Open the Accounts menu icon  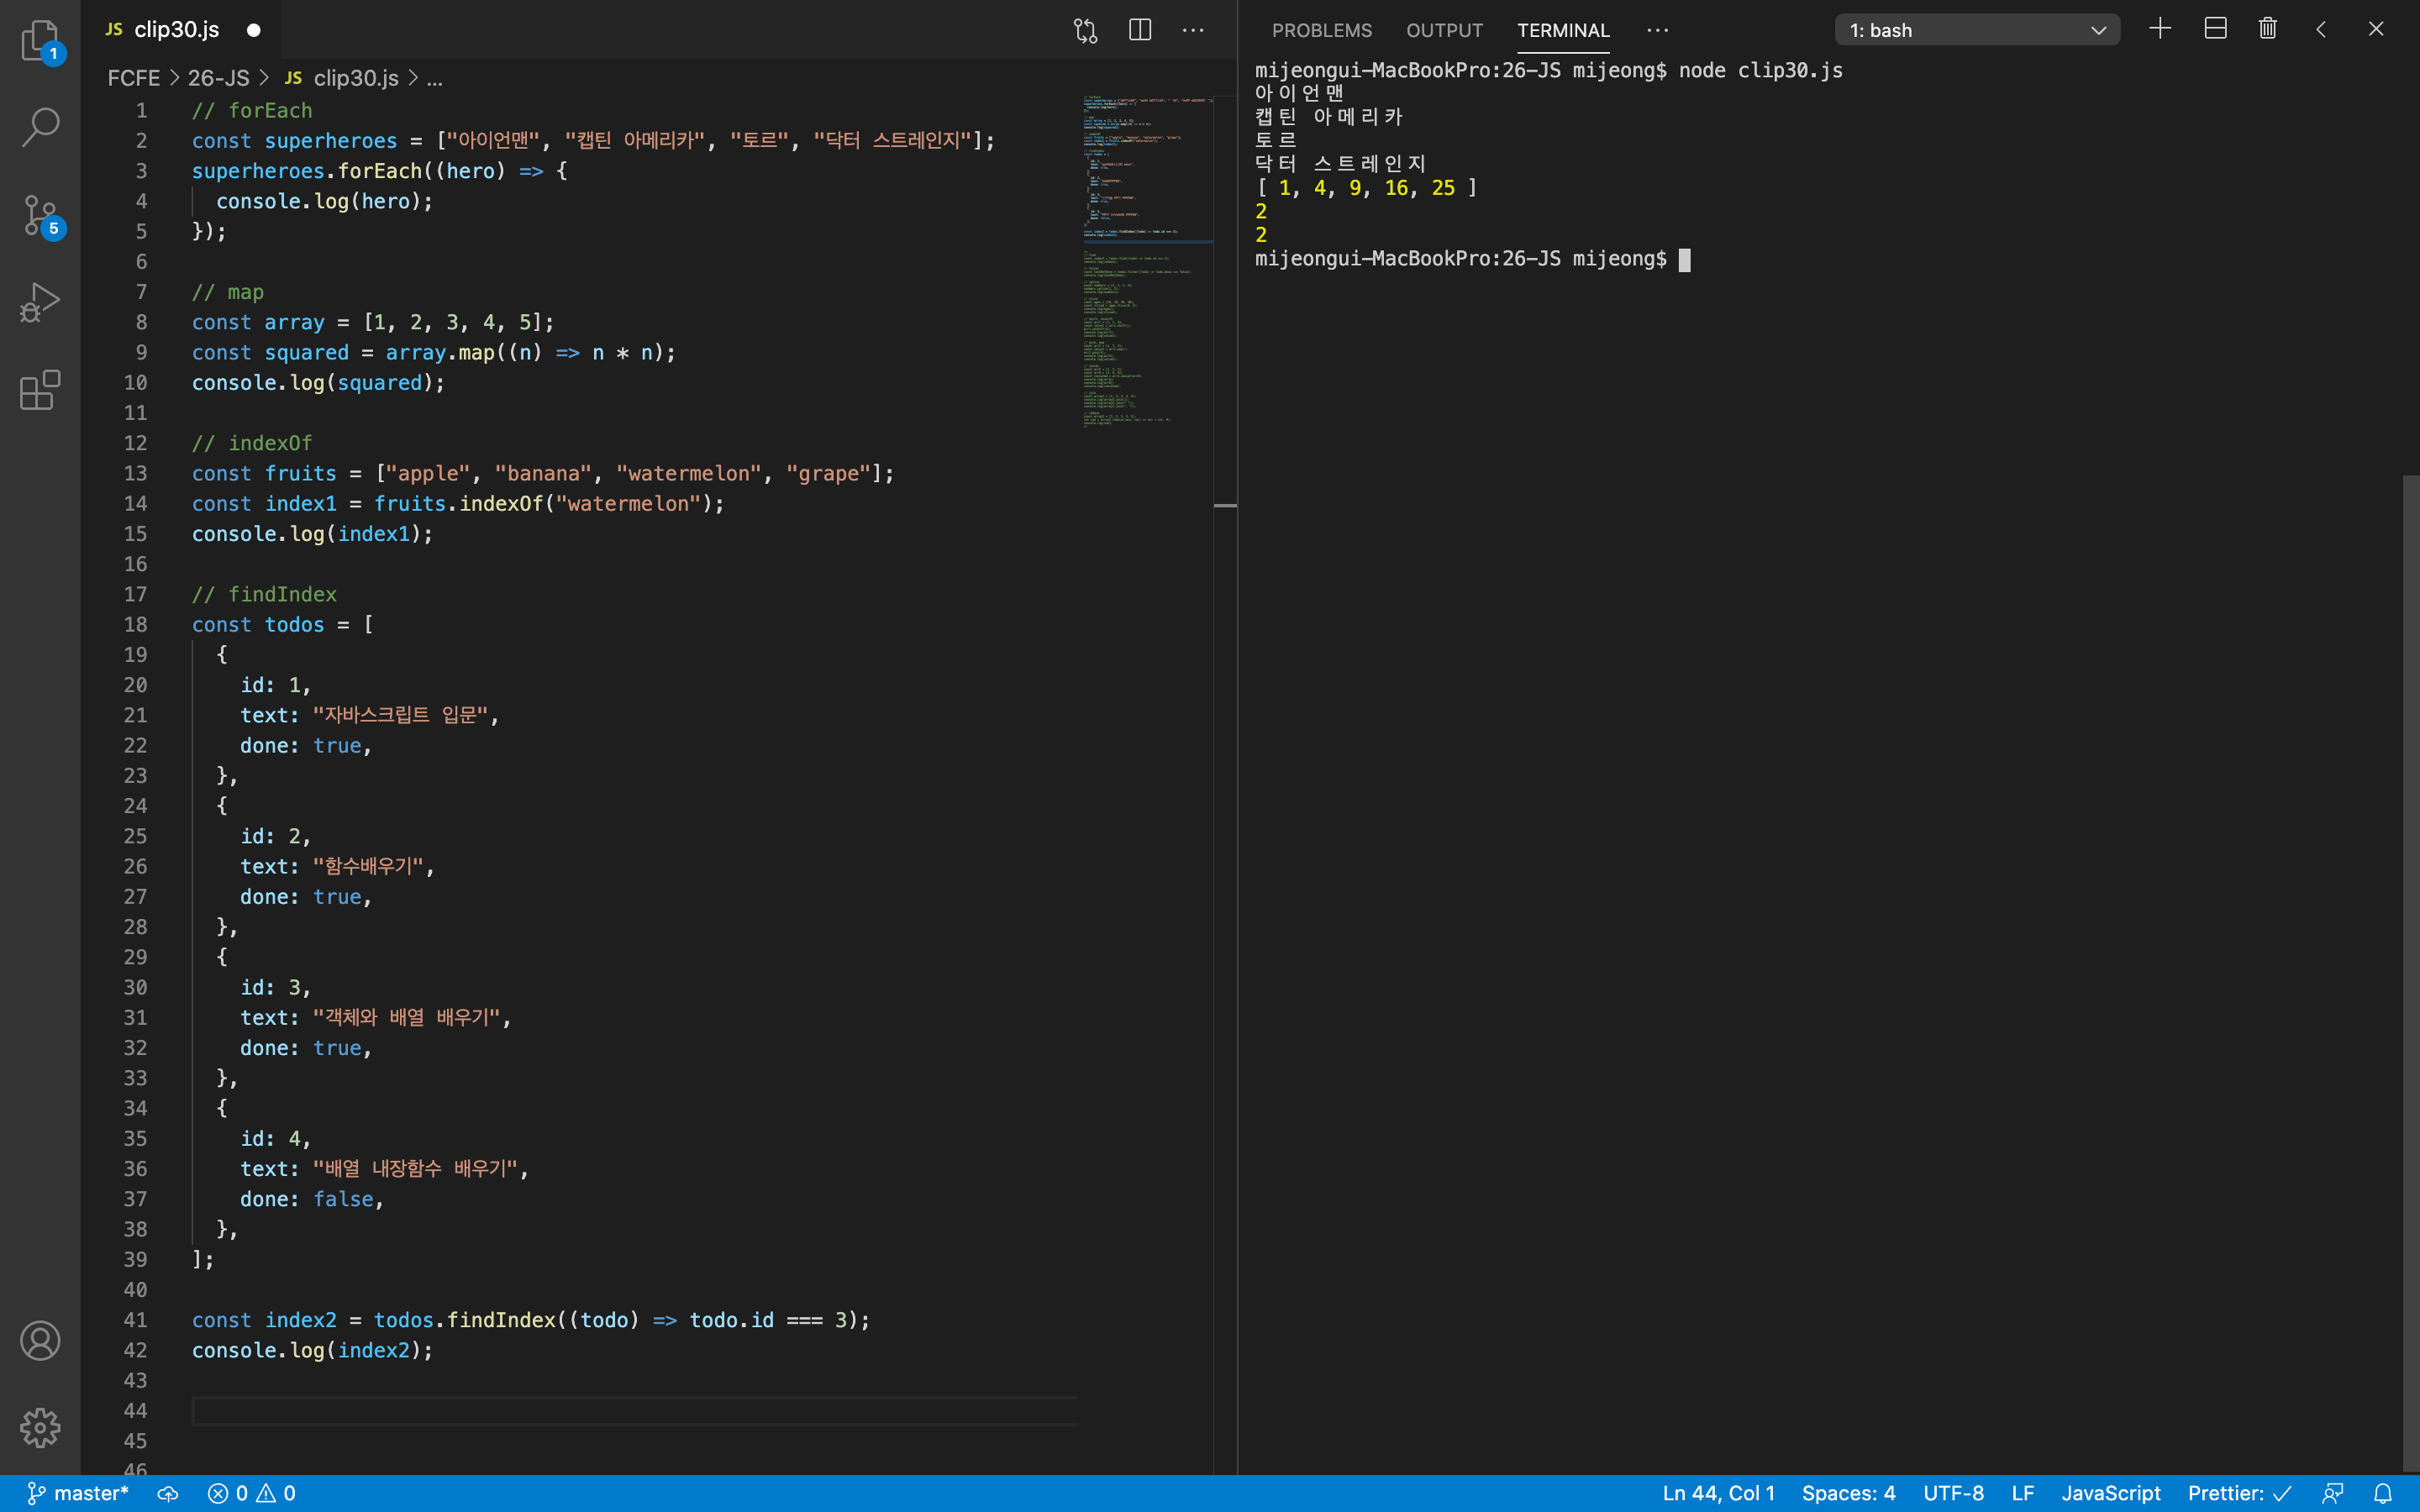tap(40, 1340)
